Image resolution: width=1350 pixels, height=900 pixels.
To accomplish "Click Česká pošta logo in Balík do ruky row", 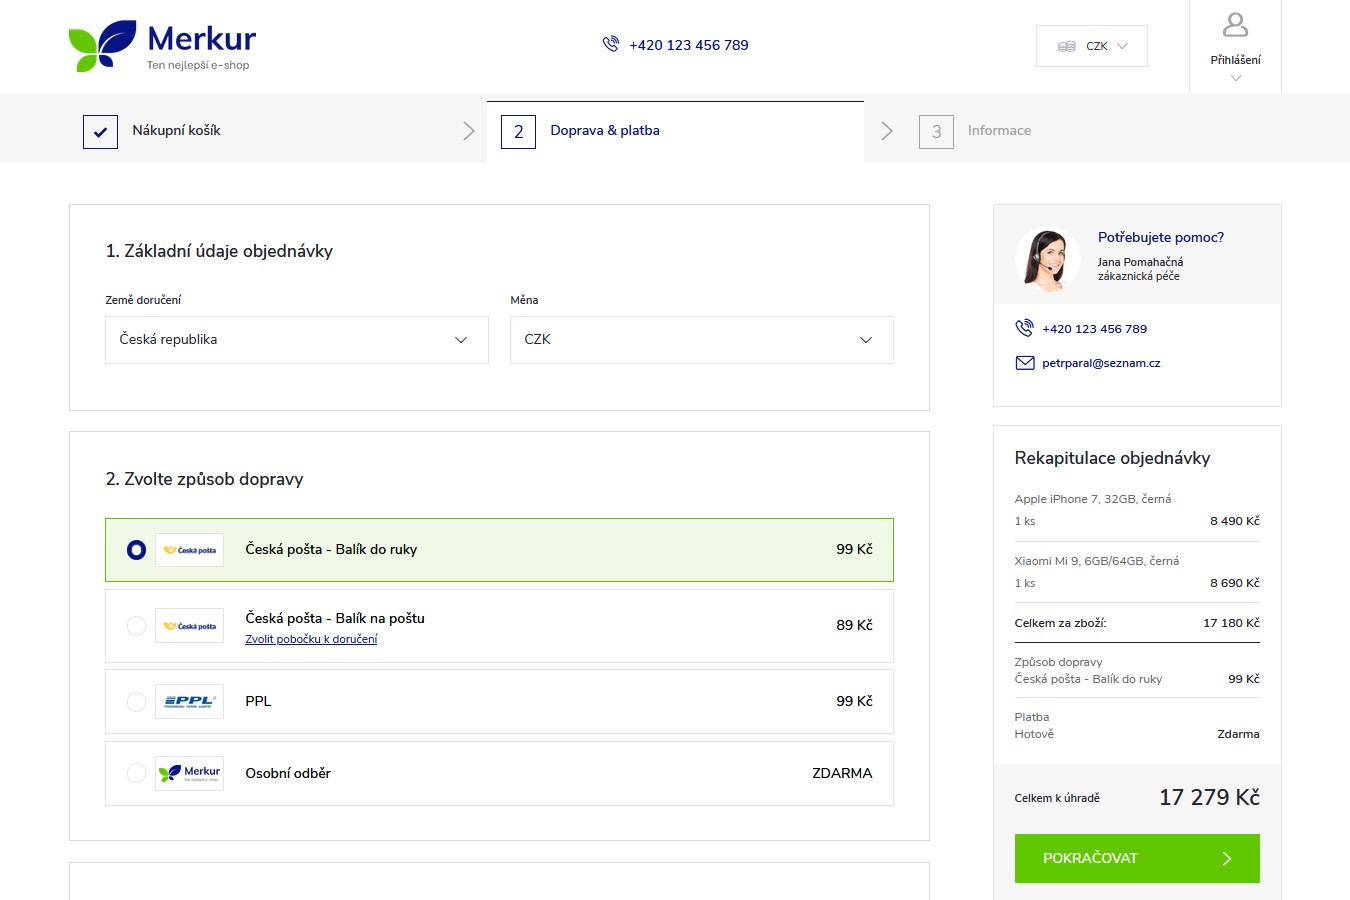I will tap(189, 550).
